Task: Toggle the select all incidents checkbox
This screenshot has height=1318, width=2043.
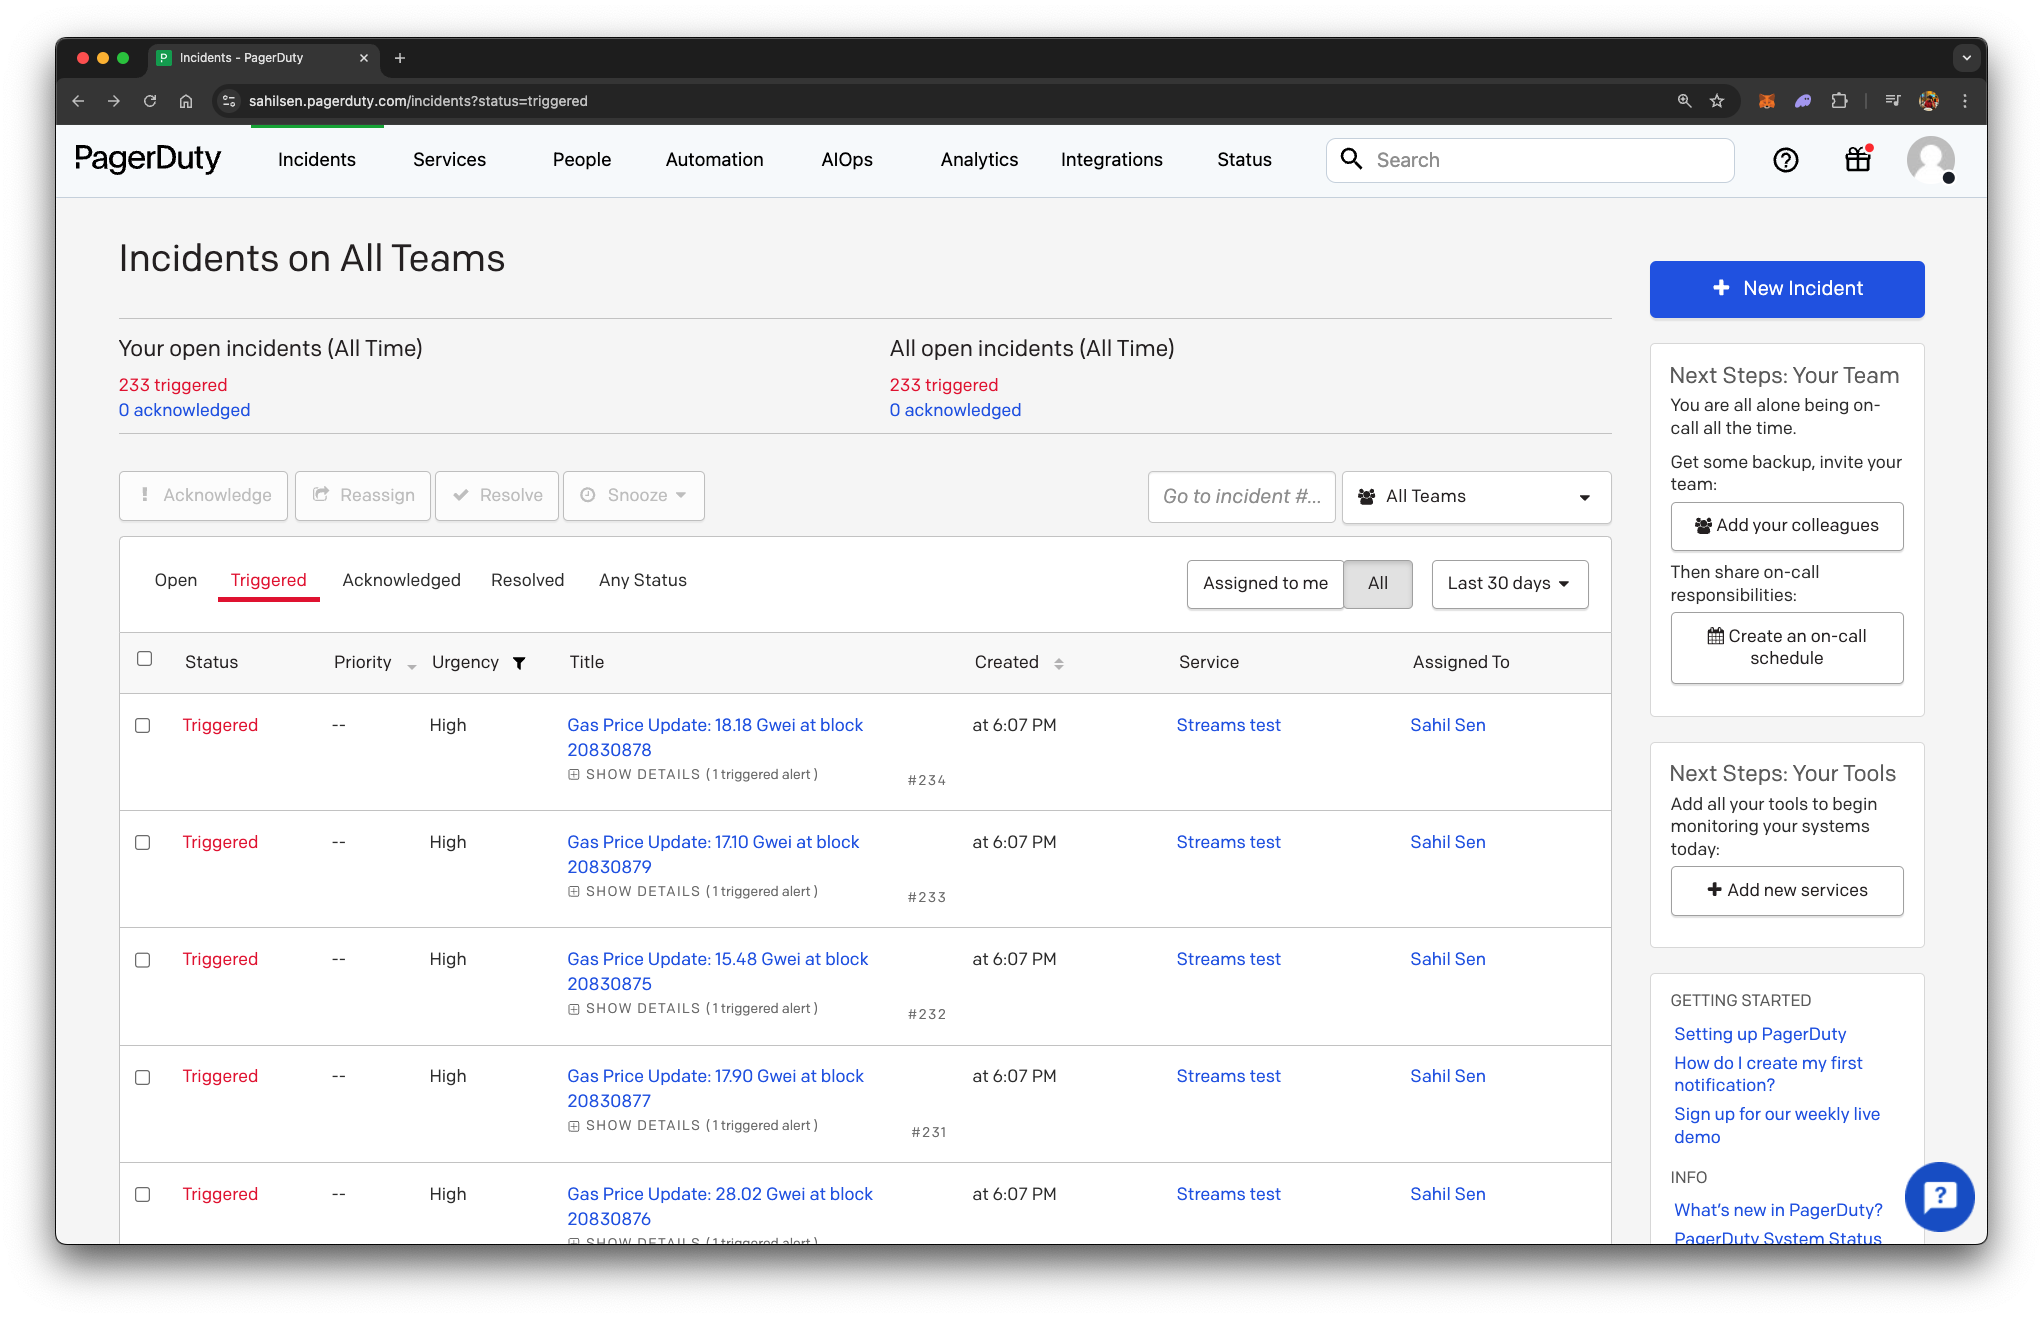Action: [x=144, y=659]
